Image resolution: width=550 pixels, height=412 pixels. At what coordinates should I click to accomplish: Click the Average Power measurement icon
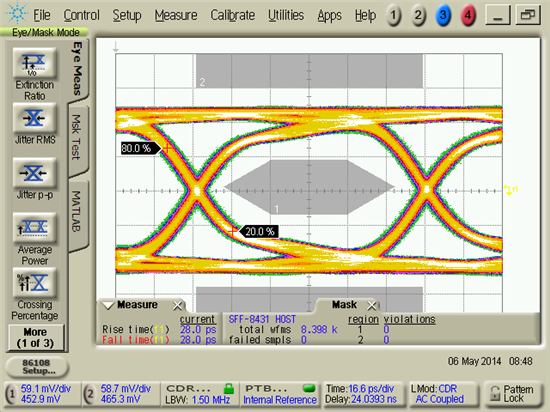[x=34, y=228]
